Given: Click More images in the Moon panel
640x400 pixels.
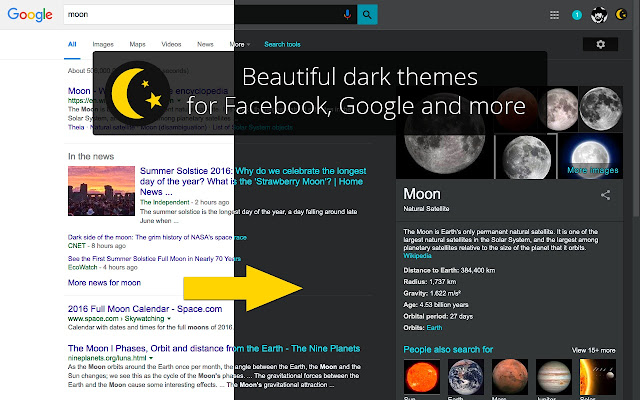Looking at the screenshot, I should (x=593, y=170).
